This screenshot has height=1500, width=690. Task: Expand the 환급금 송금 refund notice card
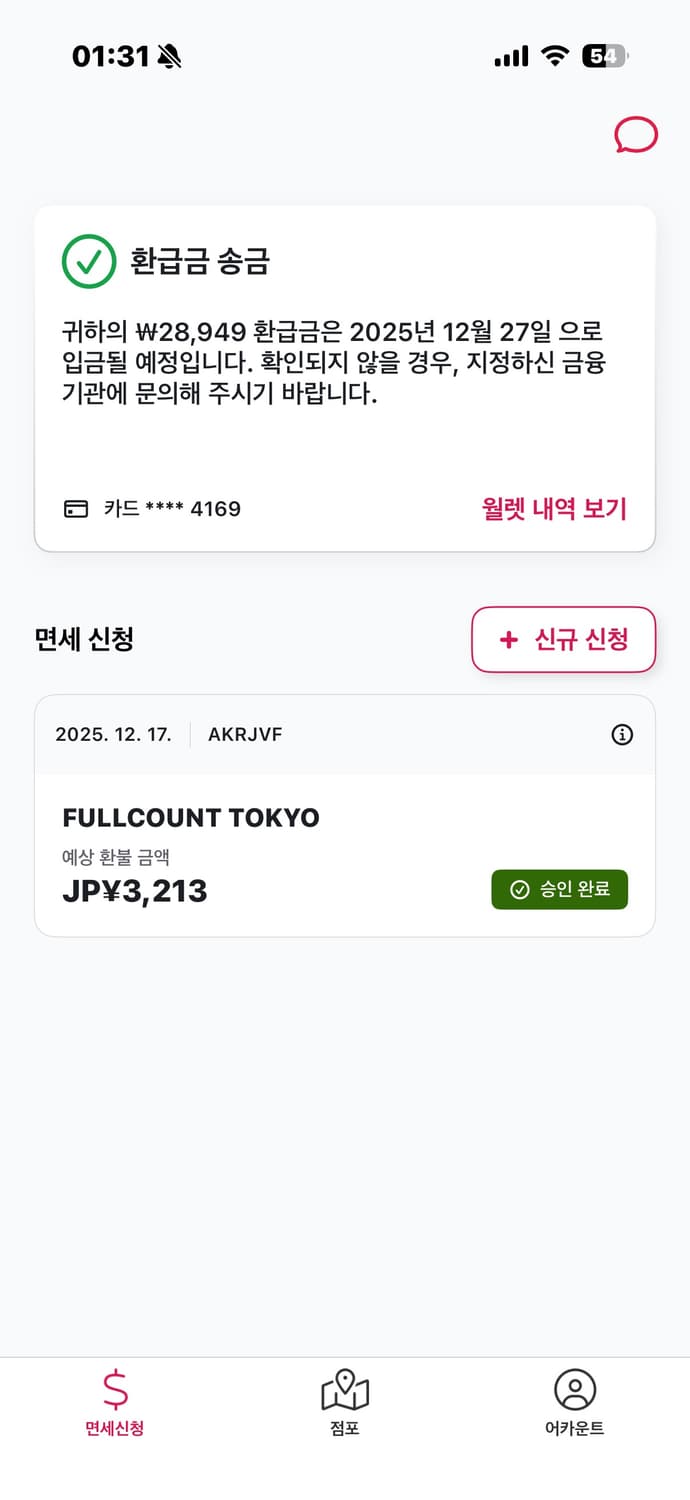click(344, 377)
